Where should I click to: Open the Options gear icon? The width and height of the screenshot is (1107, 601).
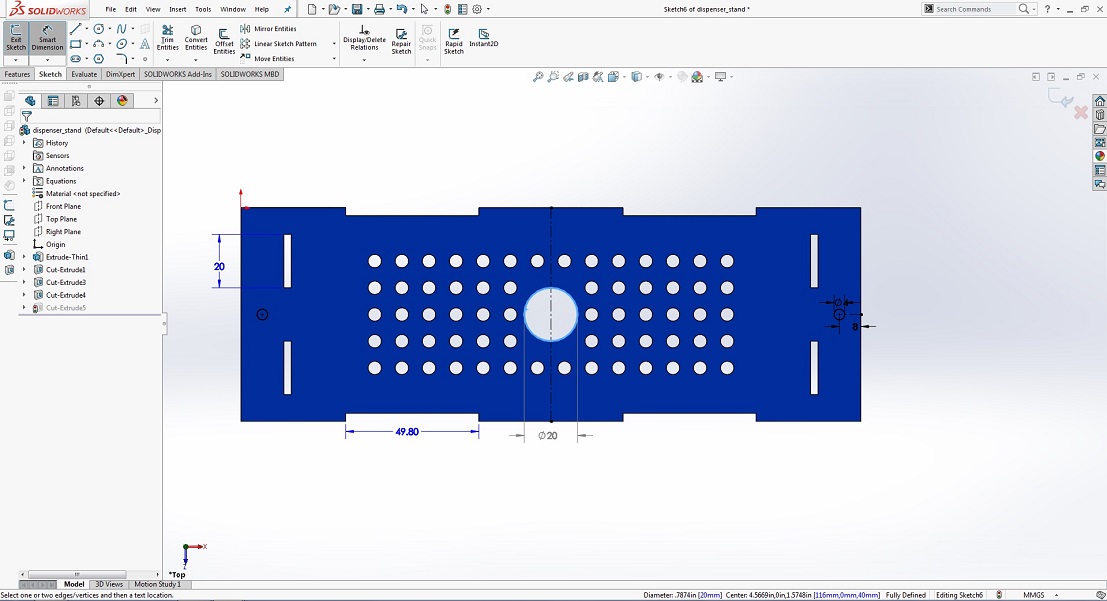pyautogui.click(x=477, y=9)
